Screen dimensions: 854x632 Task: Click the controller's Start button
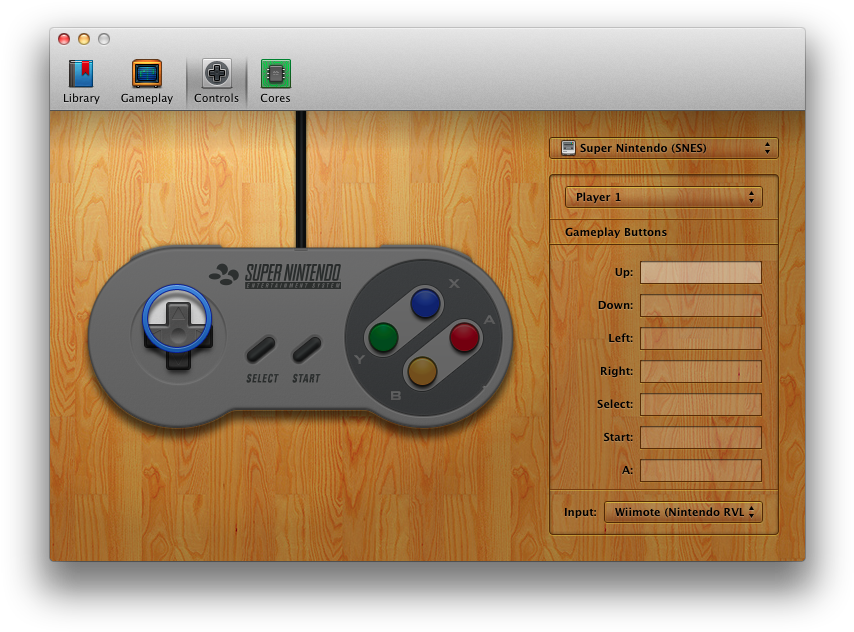point(307,350)
